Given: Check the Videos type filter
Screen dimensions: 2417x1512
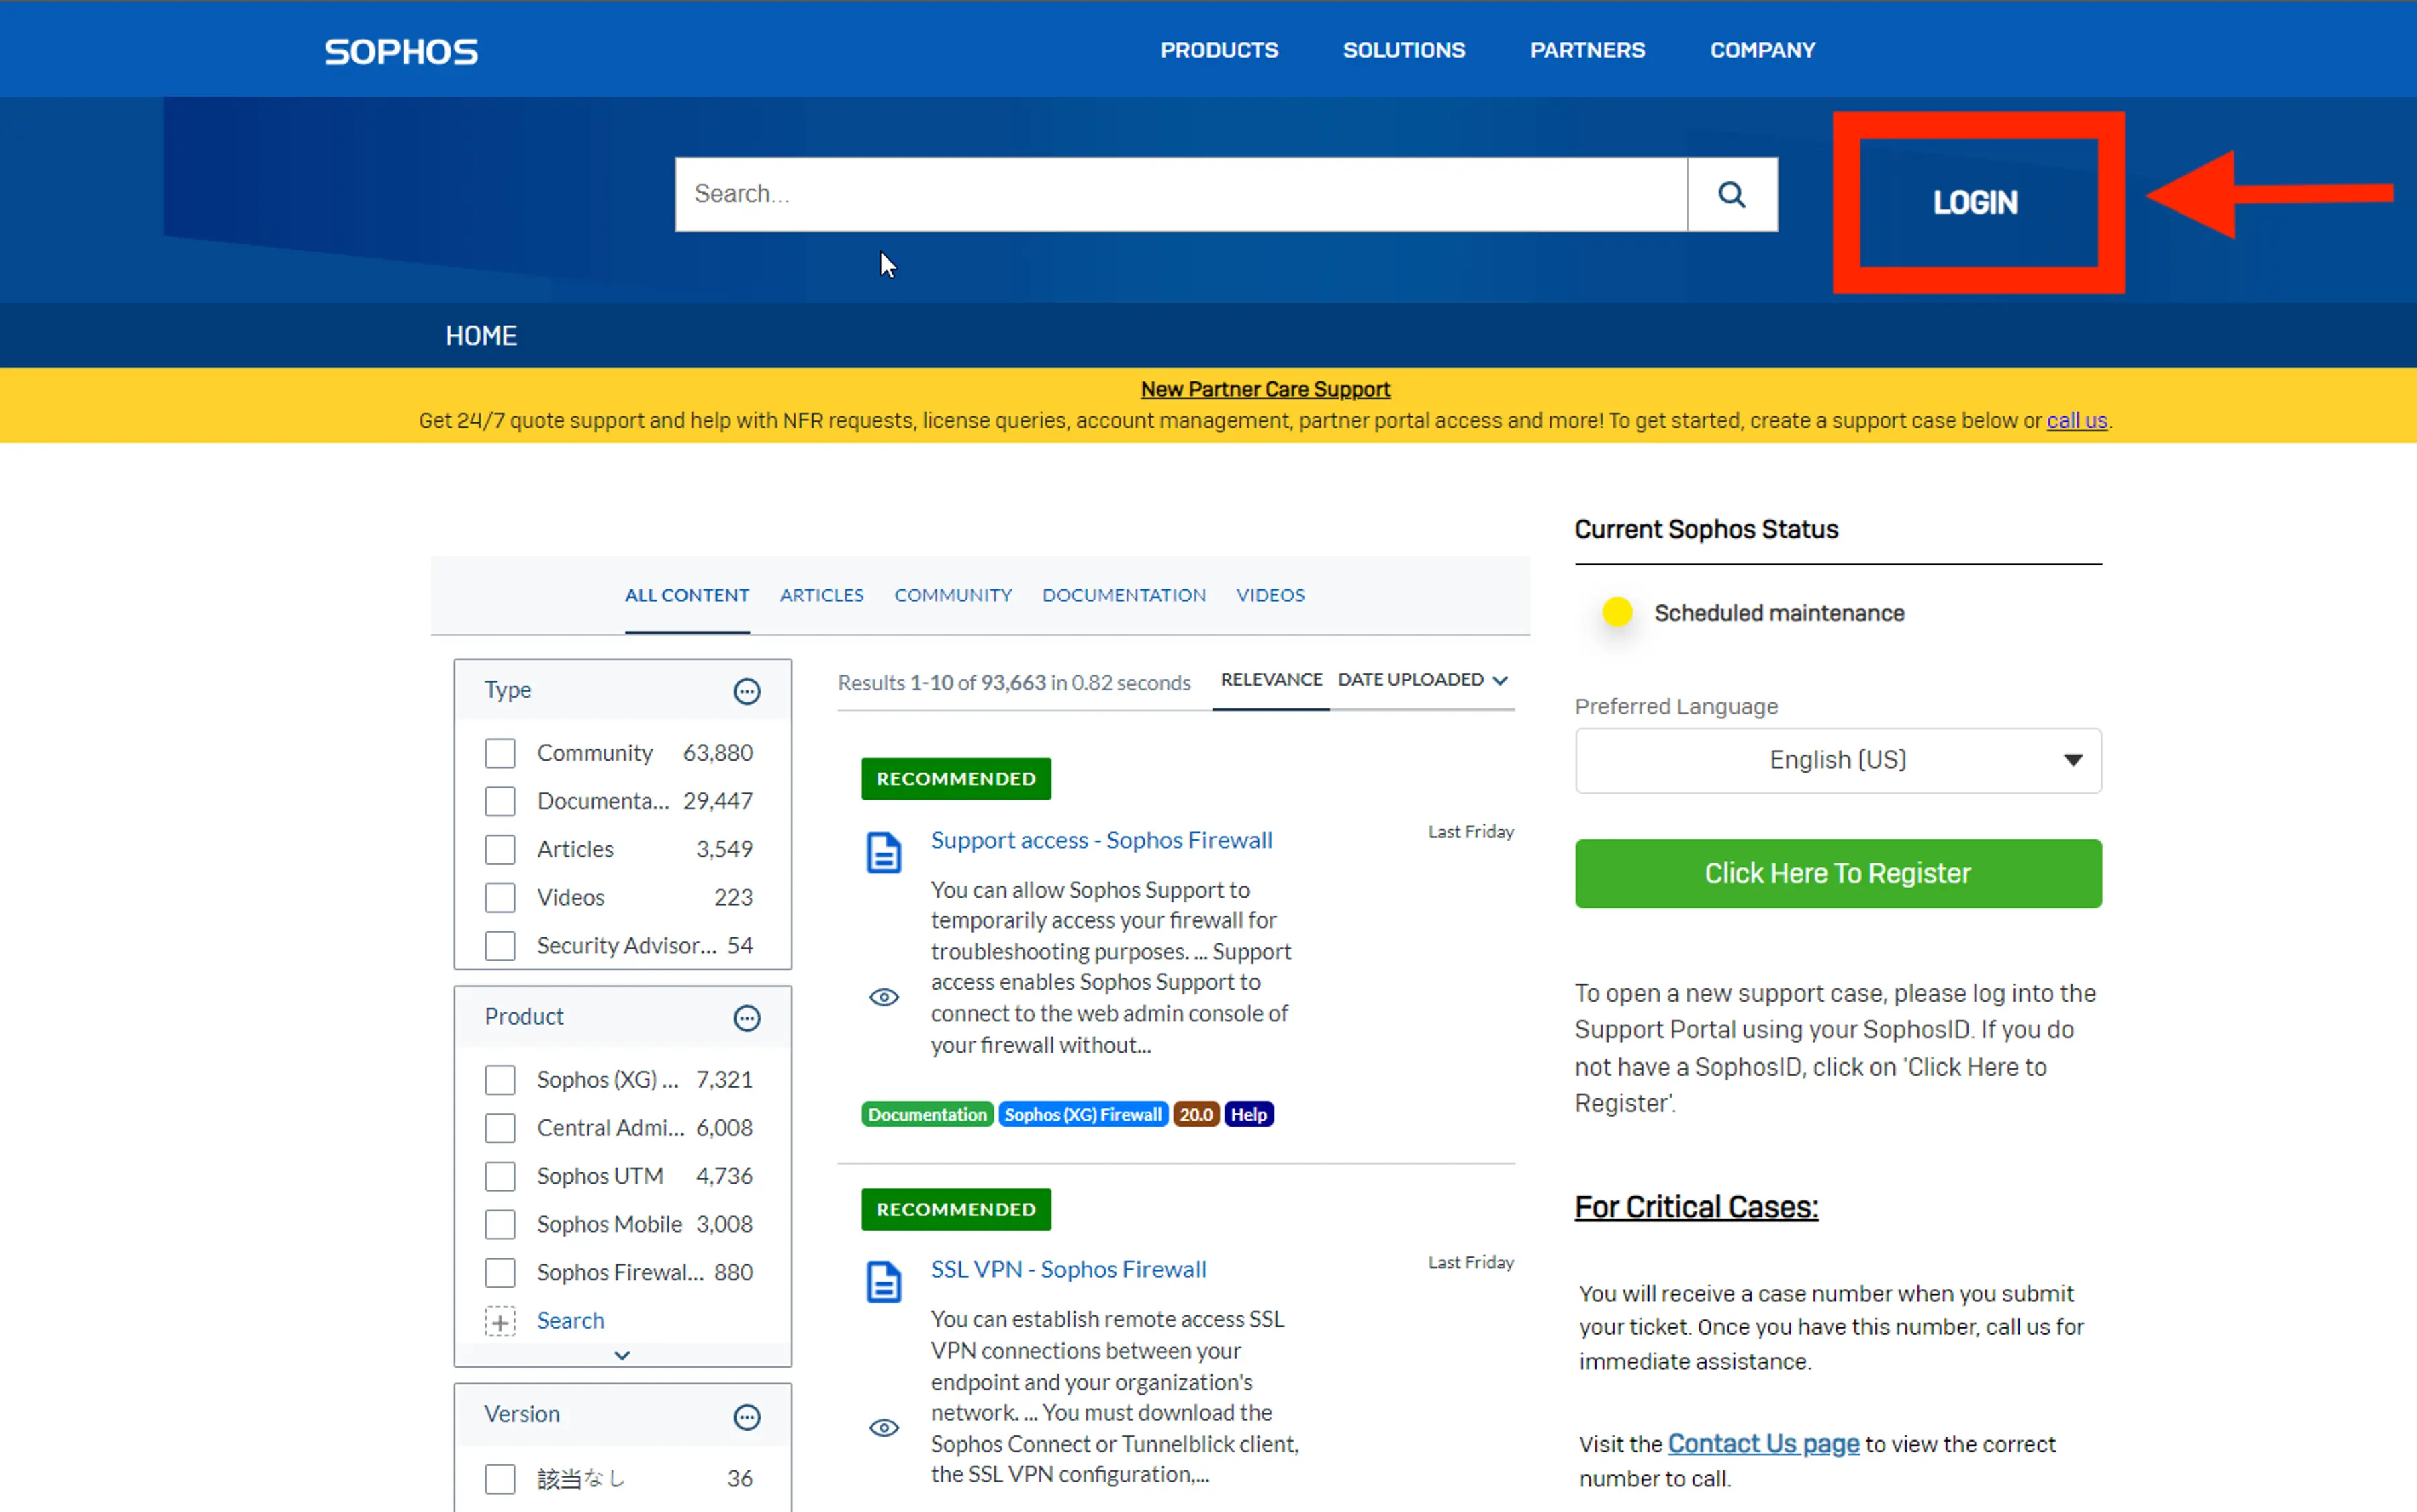Looking at the screenshot, I should click(x=500, y=897).
